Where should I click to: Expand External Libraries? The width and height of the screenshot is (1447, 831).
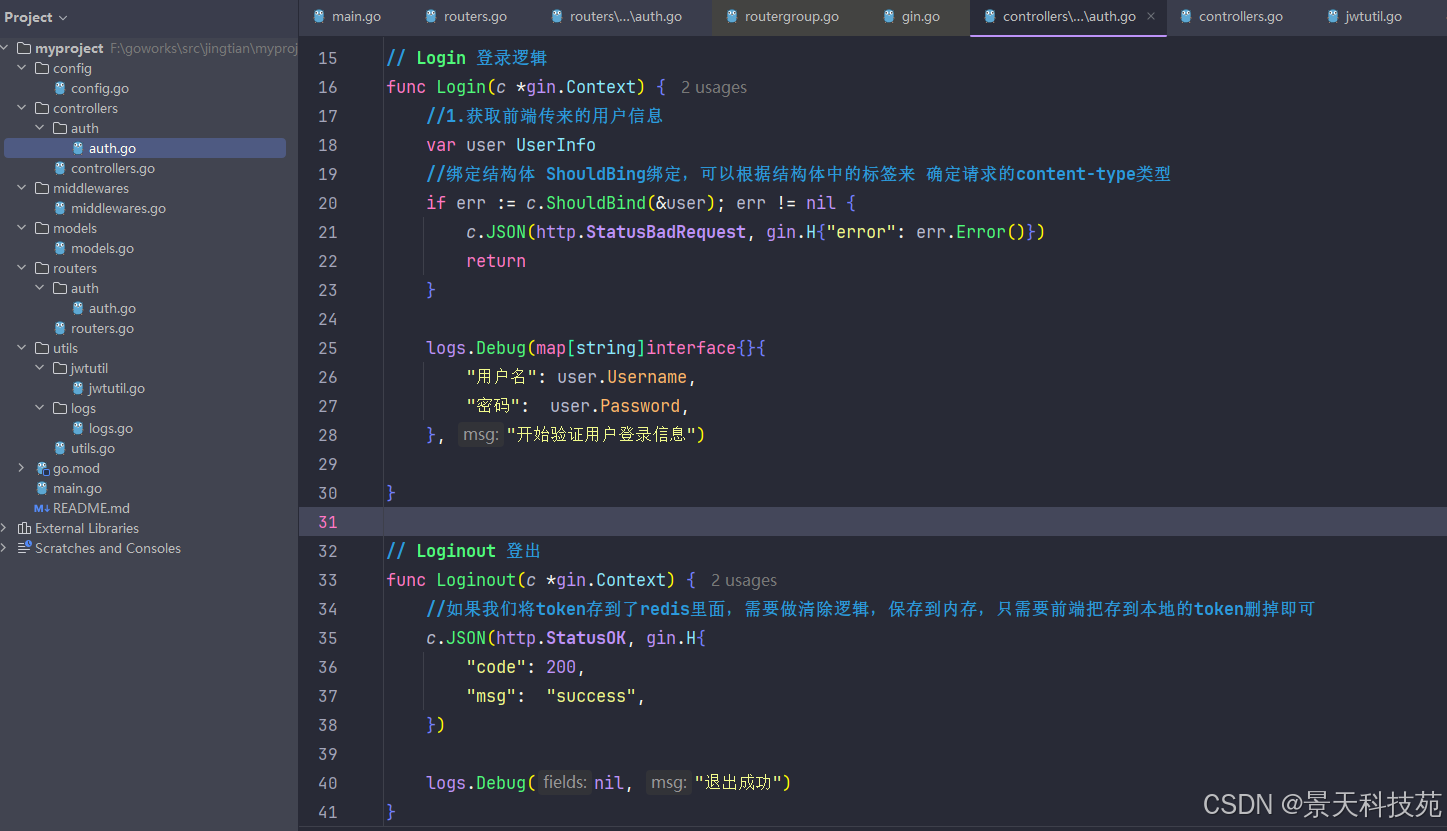point(5,528)
